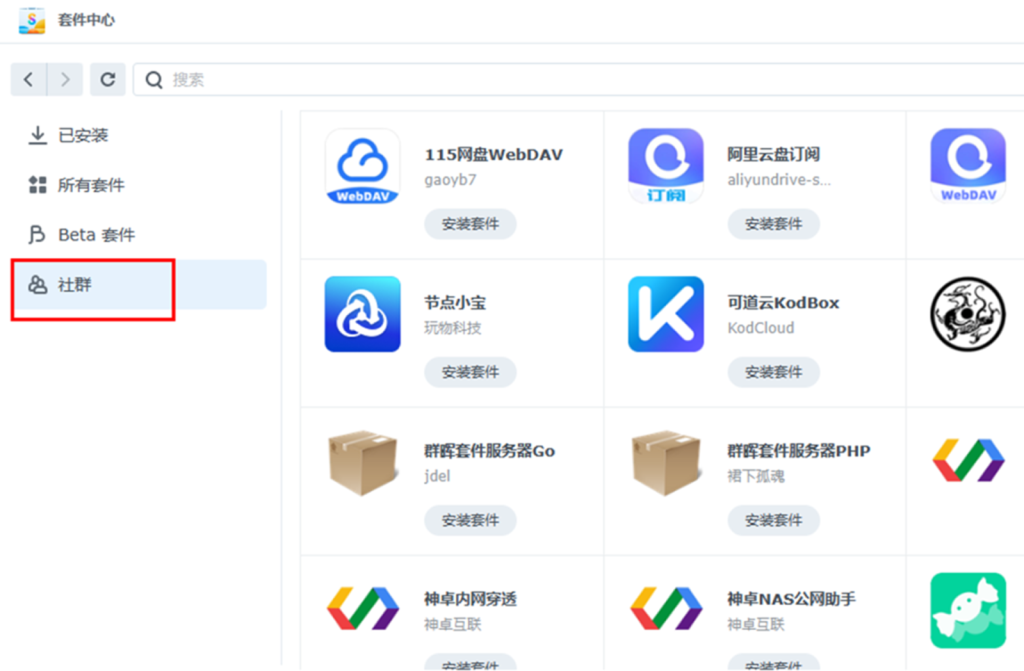Click the Package Center logo icon
This screenshot has width=1024, height=671.
tap(32, 20)
